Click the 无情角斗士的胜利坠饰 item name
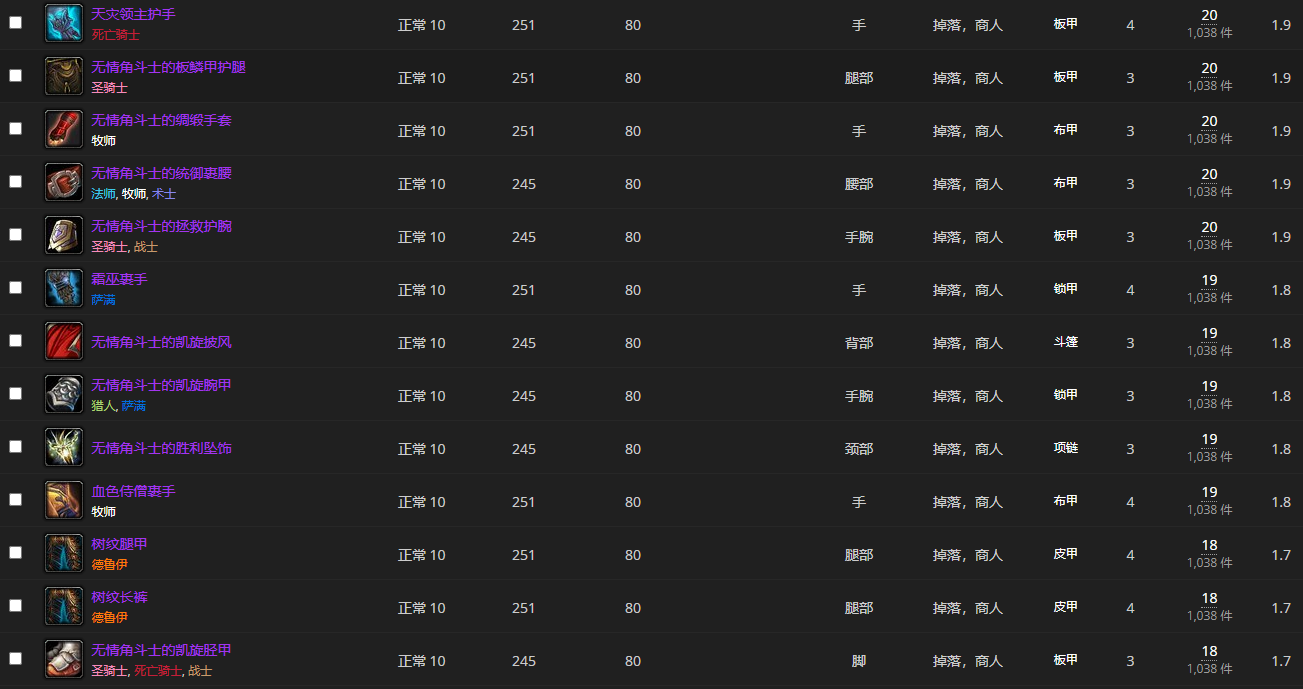This screenshot has height=689, width=1303. (x=161, y=448)
